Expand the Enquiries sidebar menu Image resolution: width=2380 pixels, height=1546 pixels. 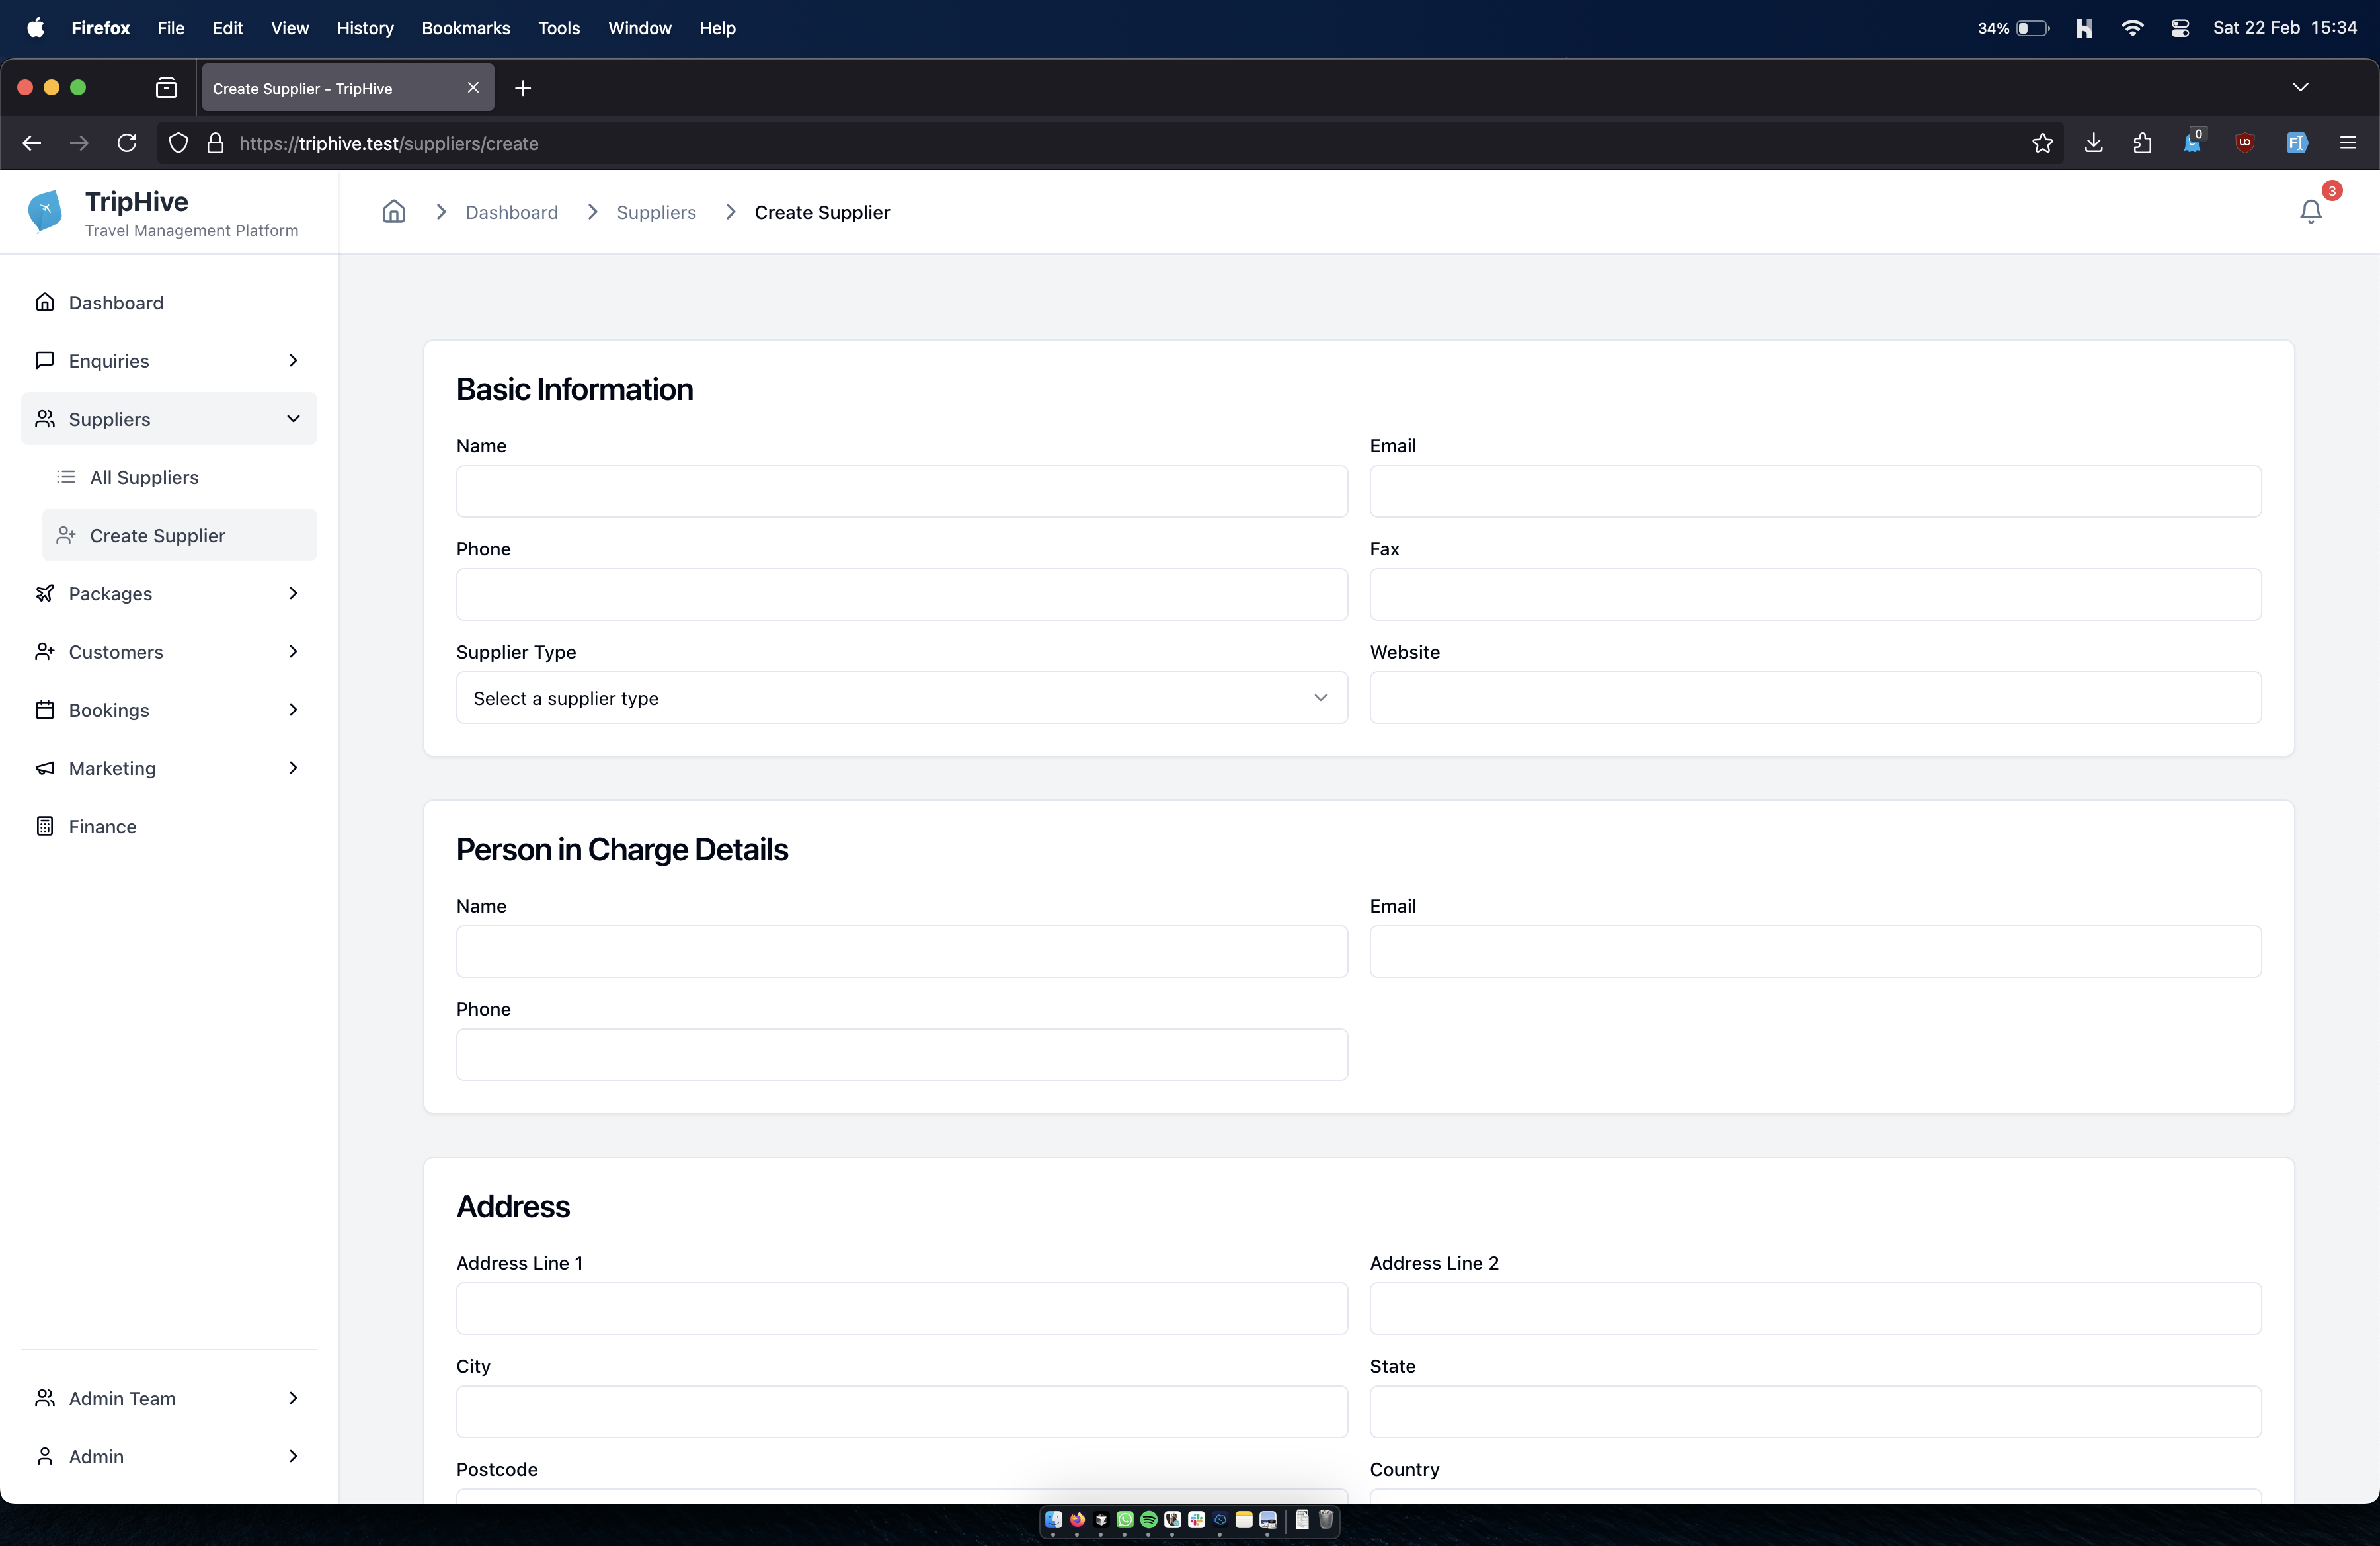point(169,361)
